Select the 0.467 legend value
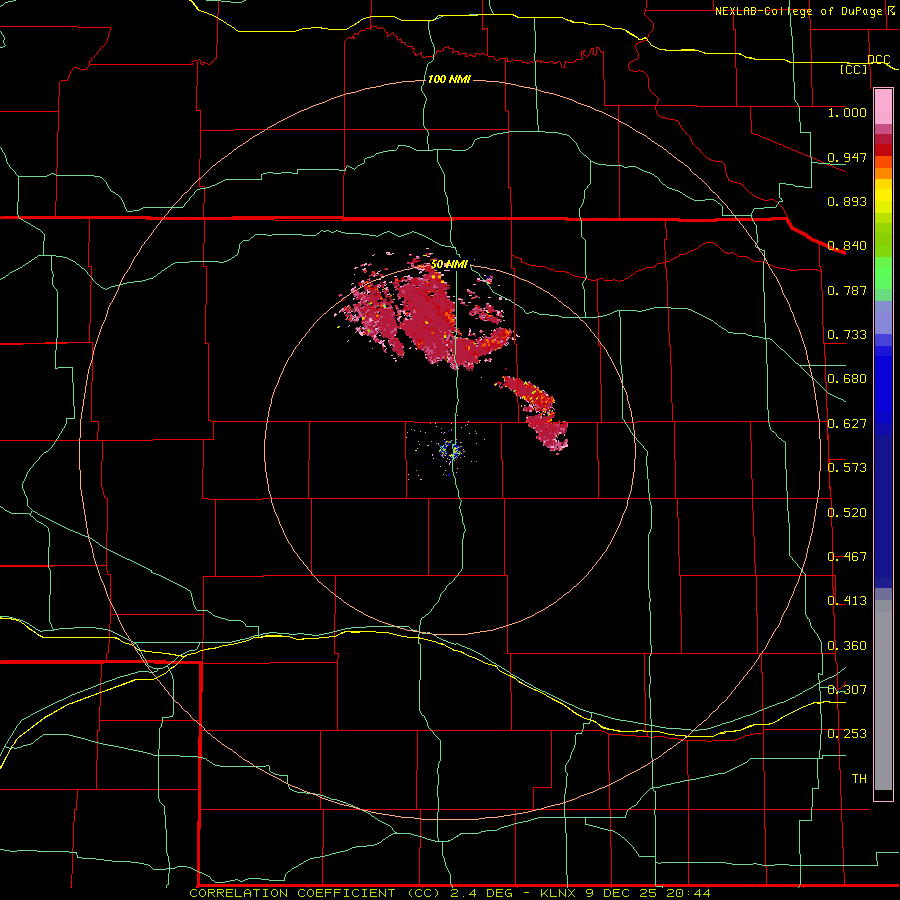900x900 pixels. (x=847, y=557)
